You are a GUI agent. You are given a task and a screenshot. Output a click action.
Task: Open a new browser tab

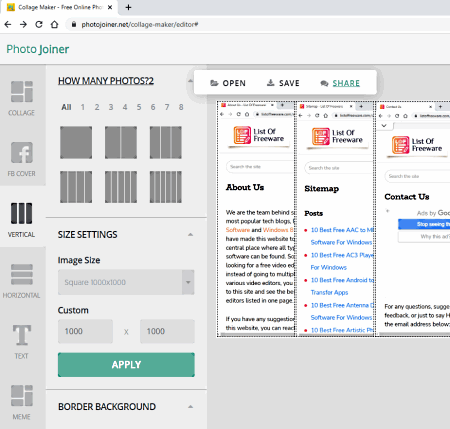(128, 7)
